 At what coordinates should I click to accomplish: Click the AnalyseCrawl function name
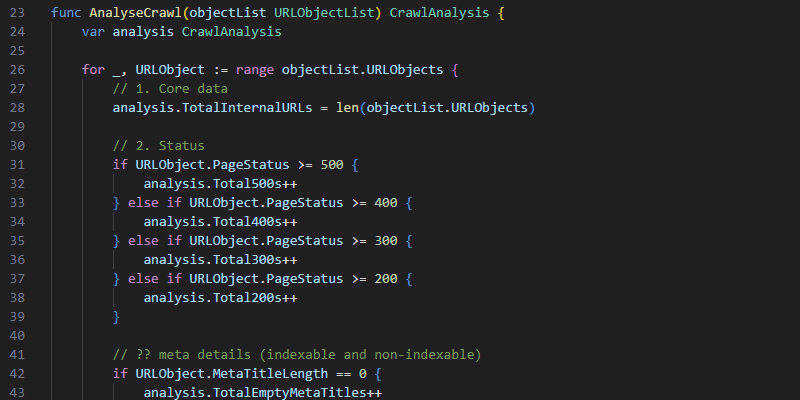click(135, 13)
